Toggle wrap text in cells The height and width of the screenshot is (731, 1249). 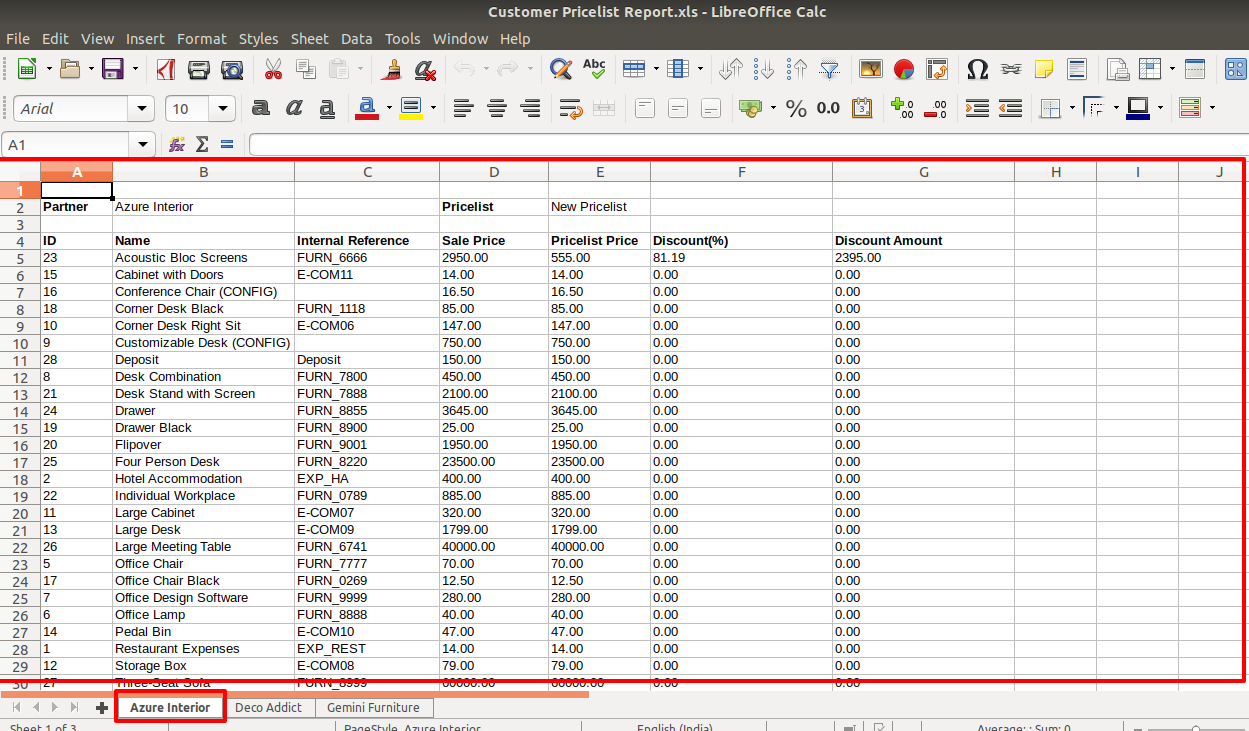tap(571, 108)
